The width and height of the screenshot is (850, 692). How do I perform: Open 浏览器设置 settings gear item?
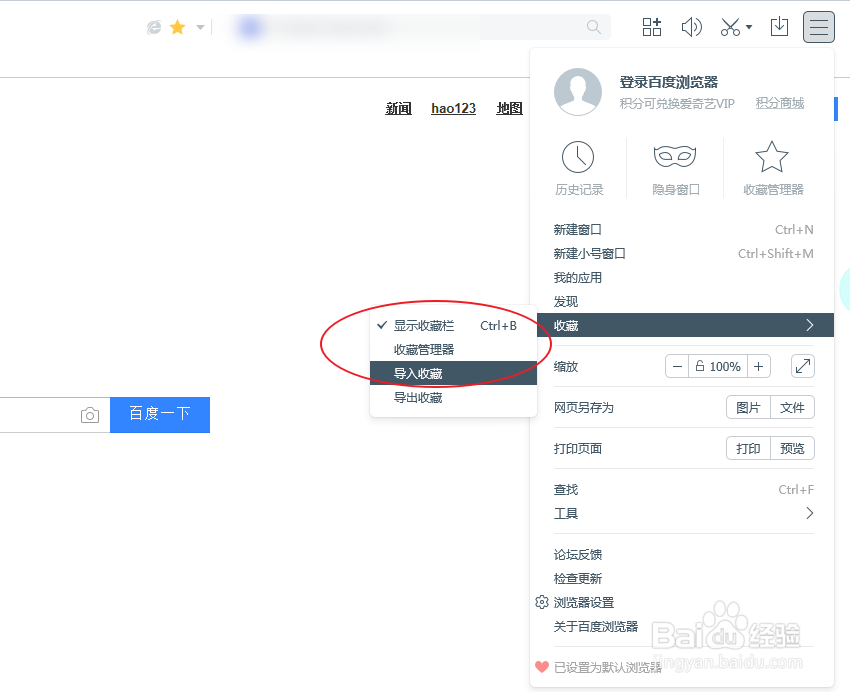pyautogui.click(x=684, y=603)
